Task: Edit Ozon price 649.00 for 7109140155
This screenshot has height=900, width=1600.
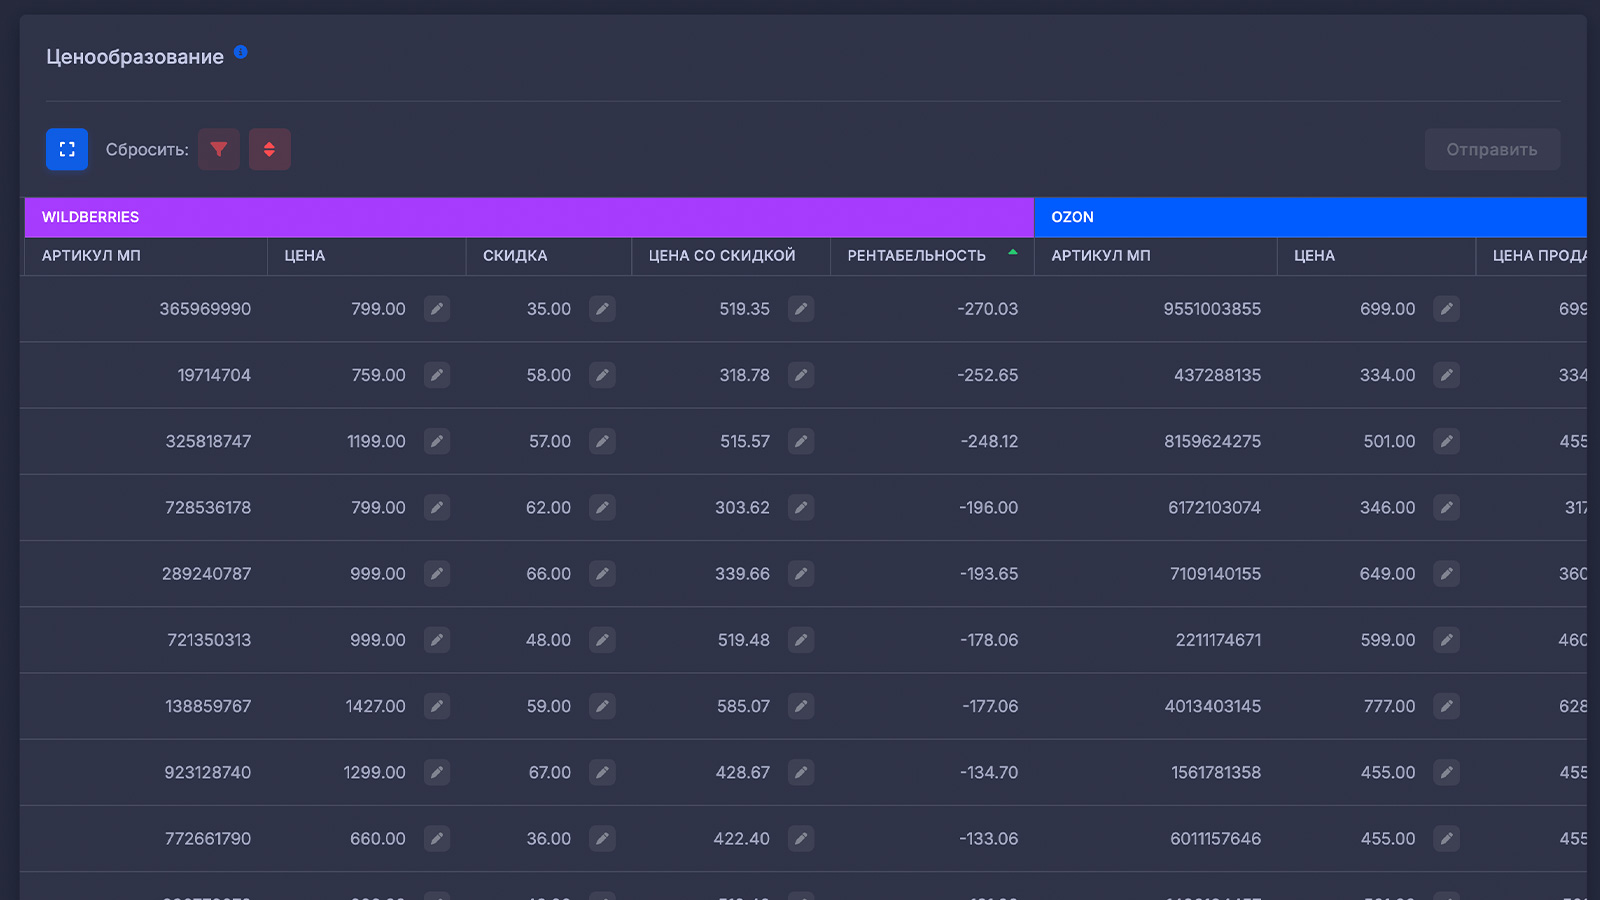Action: point(1447,574)
